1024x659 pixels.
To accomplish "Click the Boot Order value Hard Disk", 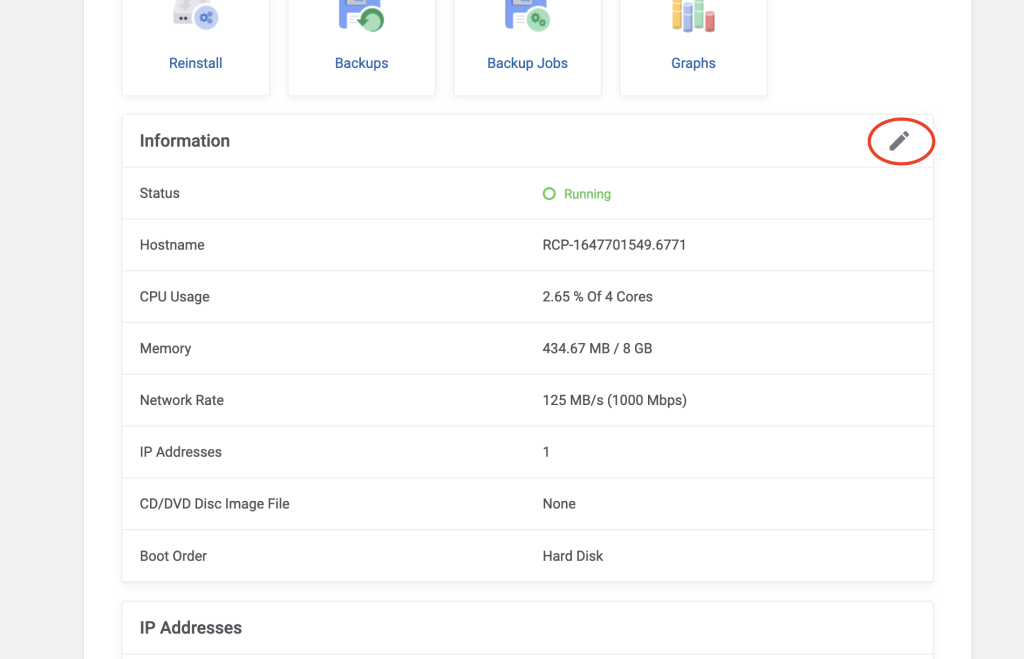I will tap(573, 556).
